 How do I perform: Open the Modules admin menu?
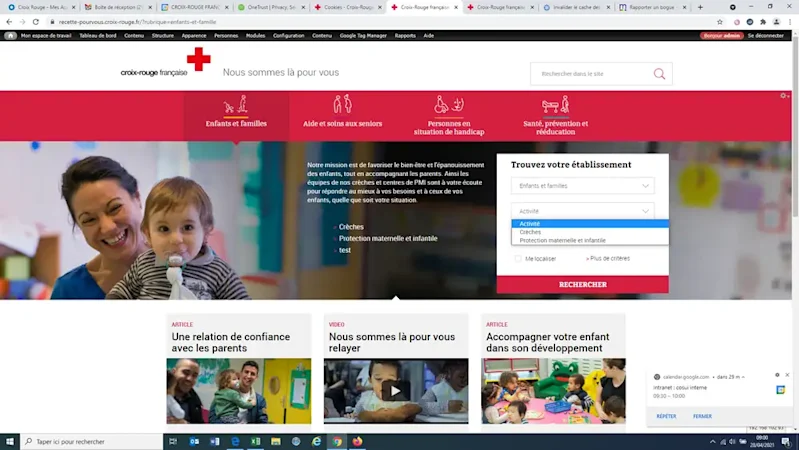[255, 36]
